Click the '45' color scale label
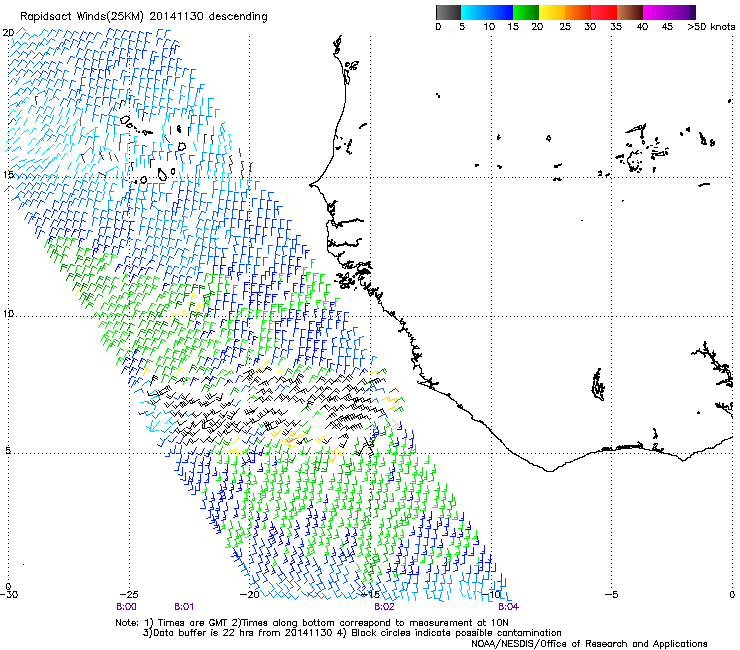The height and width of the screenshot is (650, 740). pyautogui.click(x=667, y=27)
